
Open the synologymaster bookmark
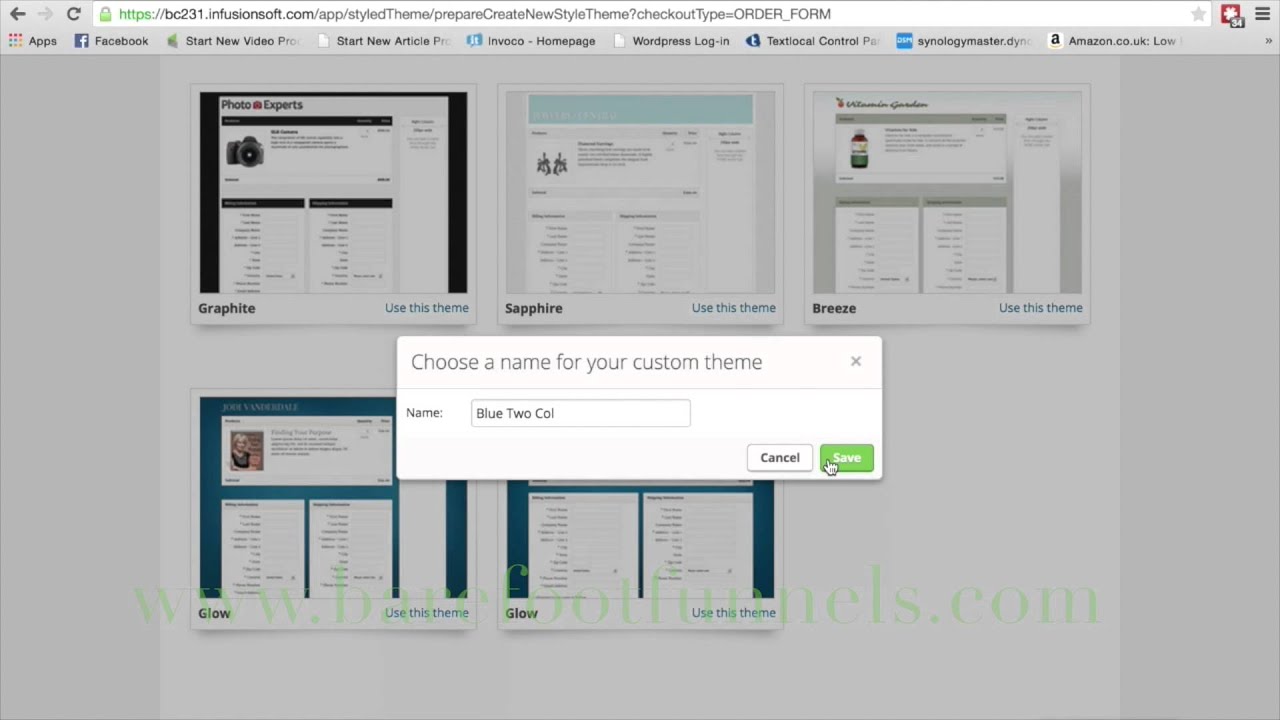coord(964,41)
